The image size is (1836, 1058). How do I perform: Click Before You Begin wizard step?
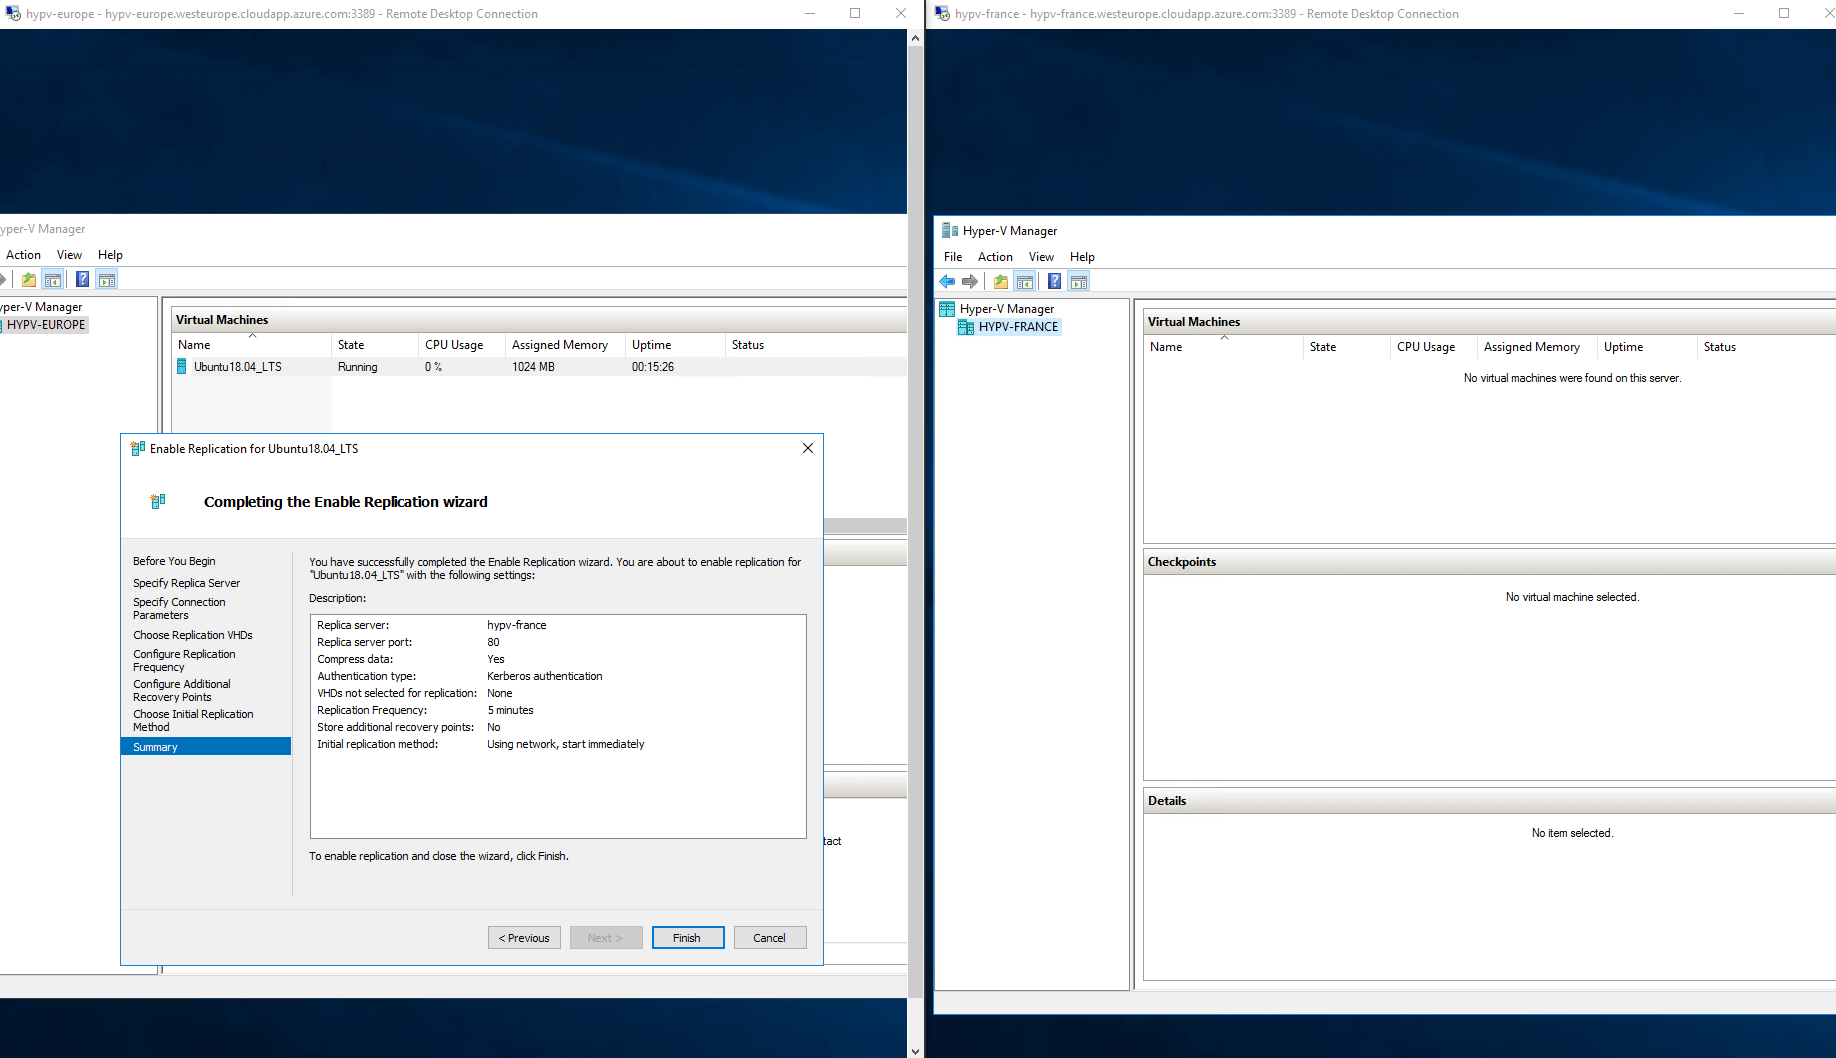pyautogui.click(x=174, y=561)
